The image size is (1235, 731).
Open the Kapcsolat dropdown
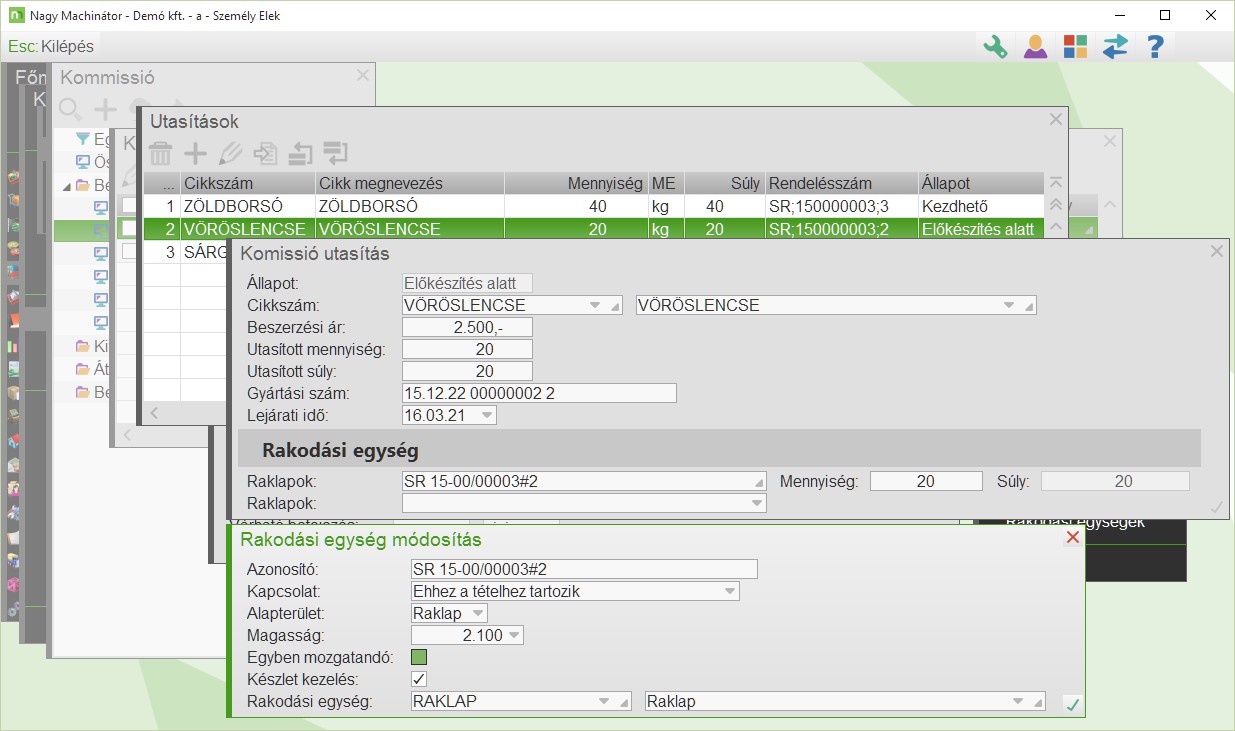pyautogui.click(x=730, y=591)
